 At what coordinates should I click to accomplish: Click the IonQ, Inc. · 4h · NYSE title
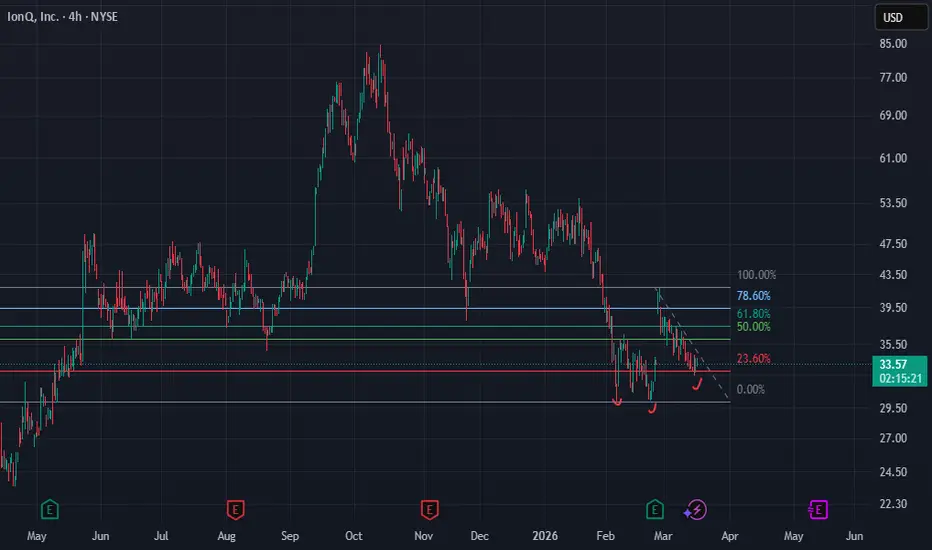pos(62,17)
